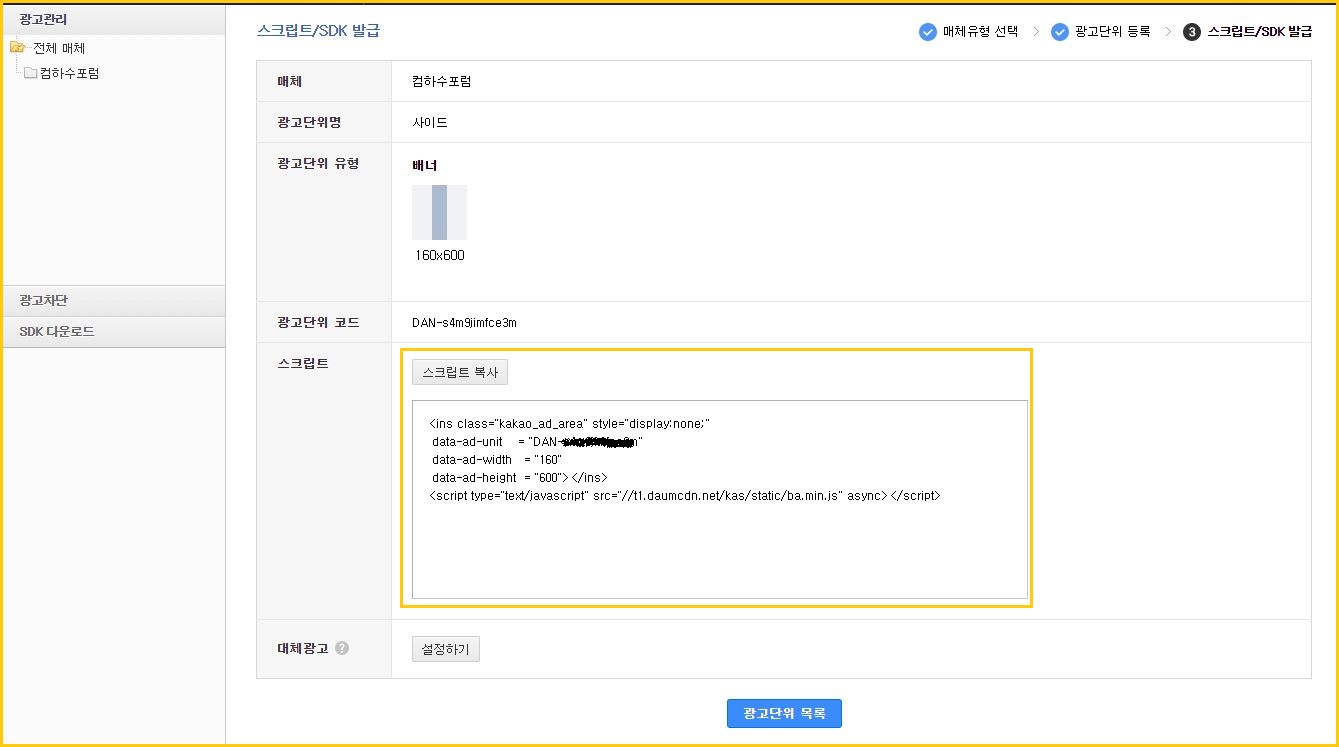Click inside the script code textarea
This screenshot has height=747, width=1339.
720,499
